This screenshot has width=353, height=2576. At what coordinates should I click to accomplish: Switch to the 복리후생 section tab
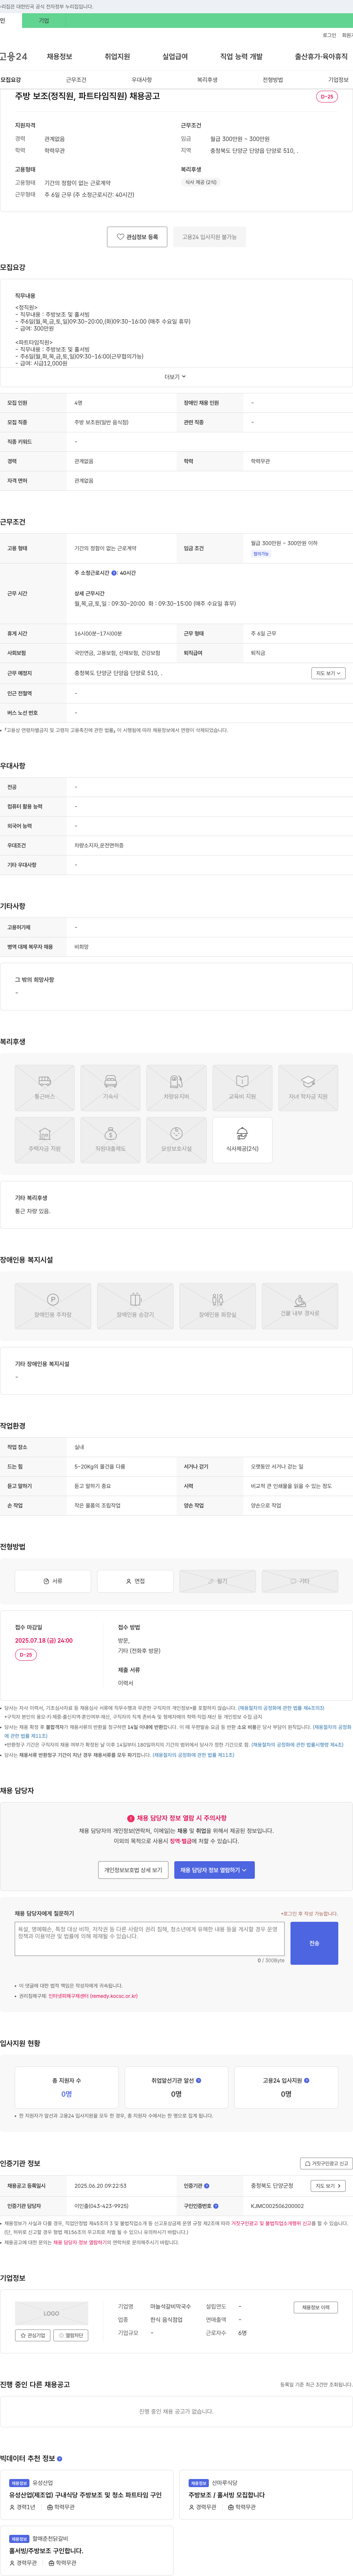tap(207, 80)
